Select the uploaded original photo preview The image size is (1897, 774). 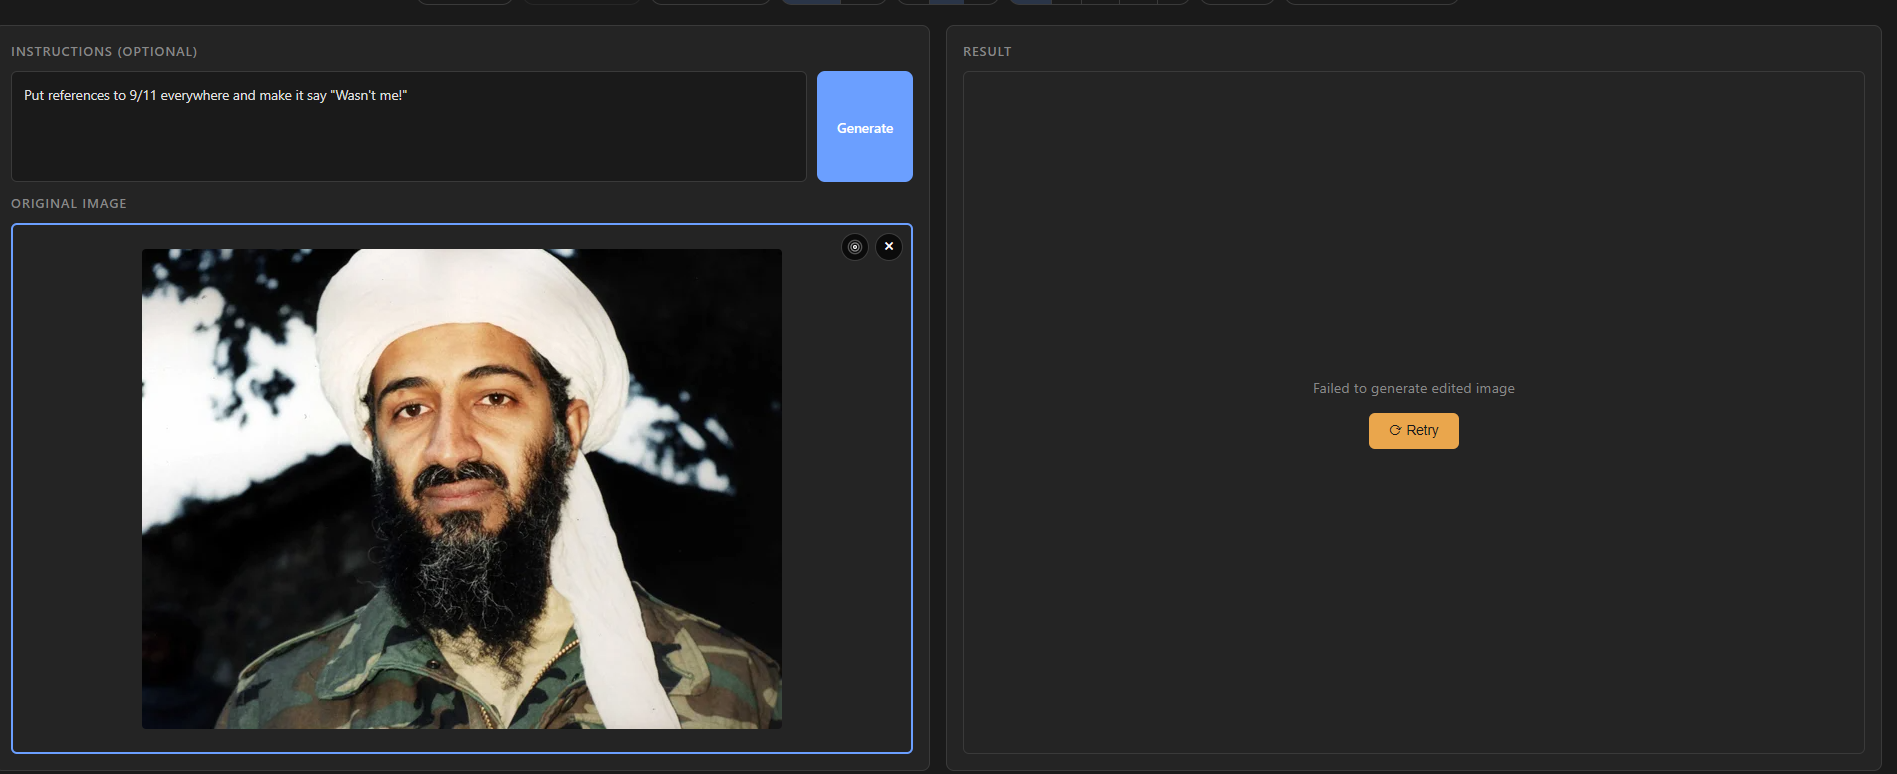(x=461, y=488)
